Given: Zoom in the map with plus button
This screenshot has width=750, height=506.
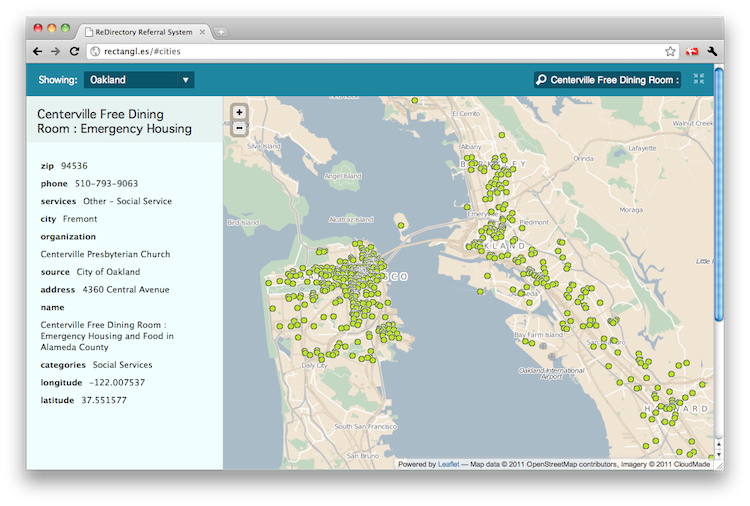Looking at the screenshot, I should click(239, 112).
